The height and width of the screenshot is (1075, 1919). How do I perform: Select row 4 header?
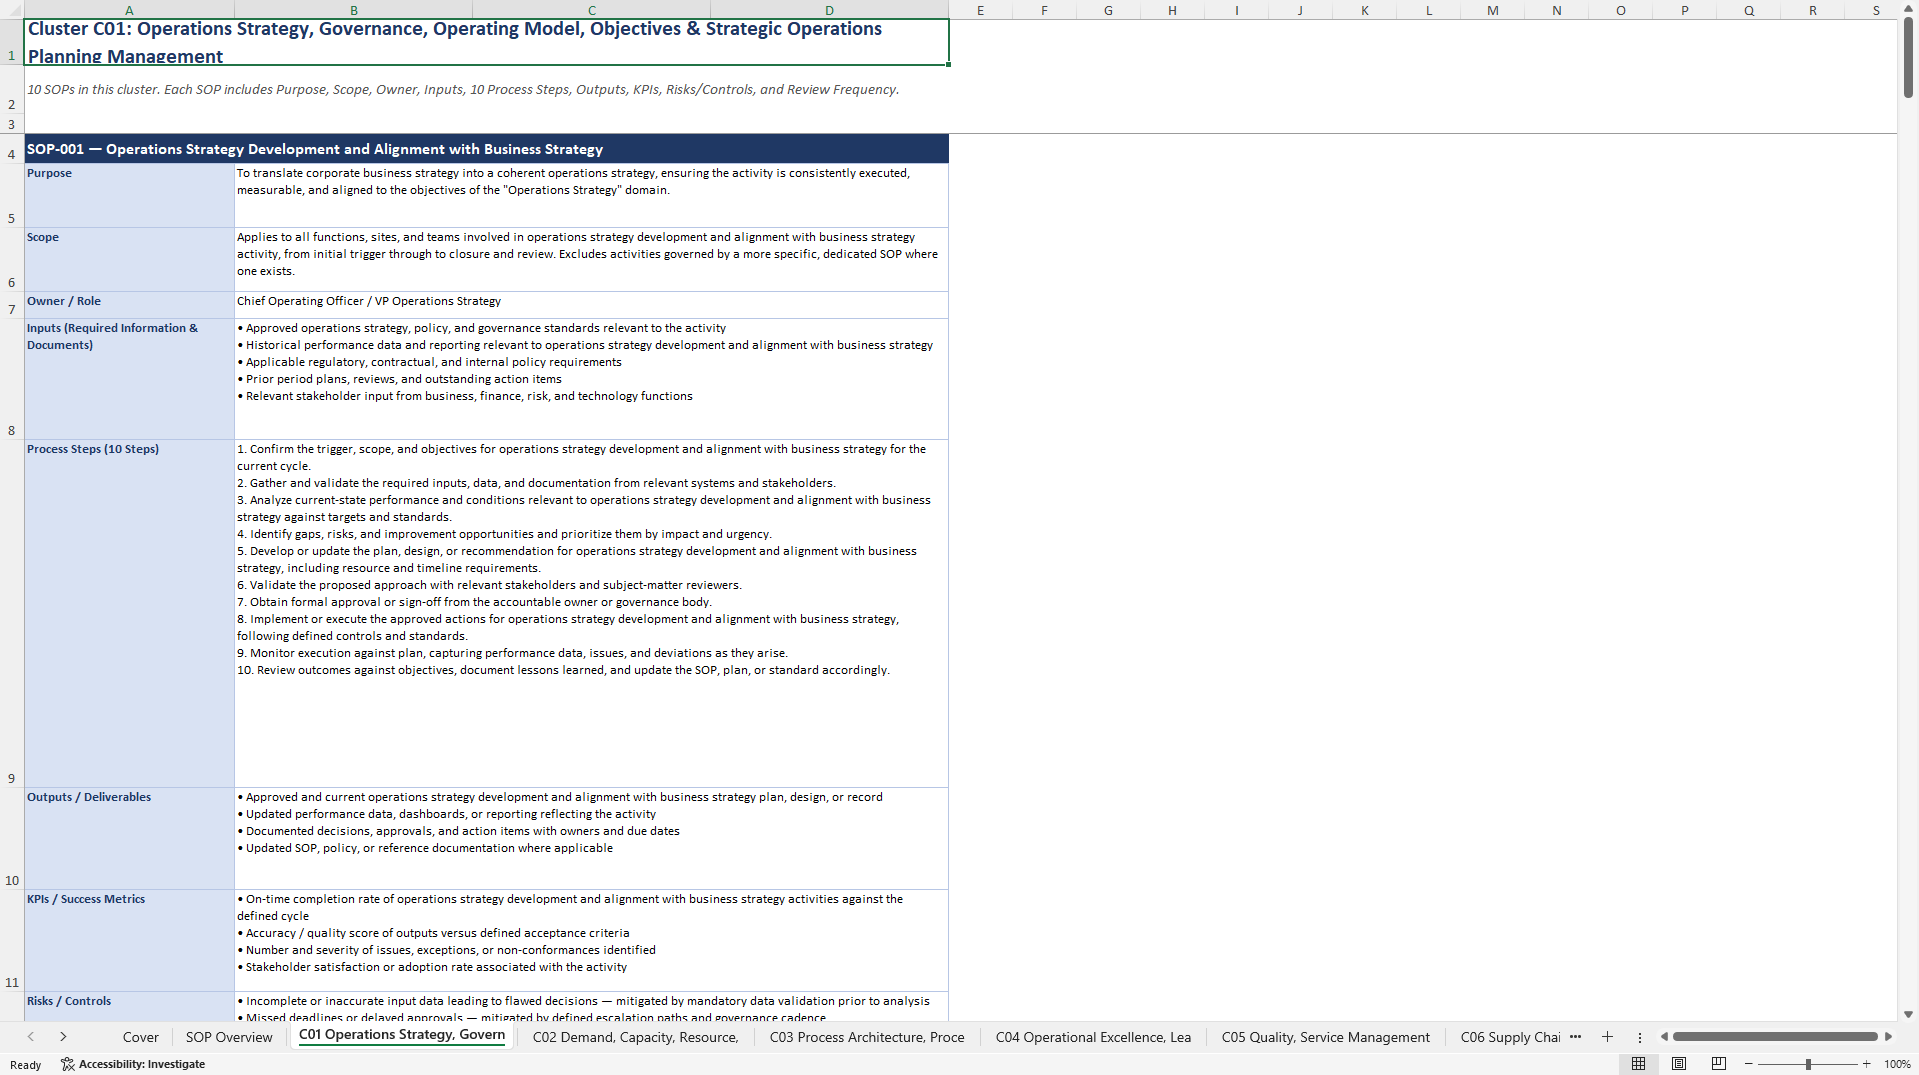[12, 149]
